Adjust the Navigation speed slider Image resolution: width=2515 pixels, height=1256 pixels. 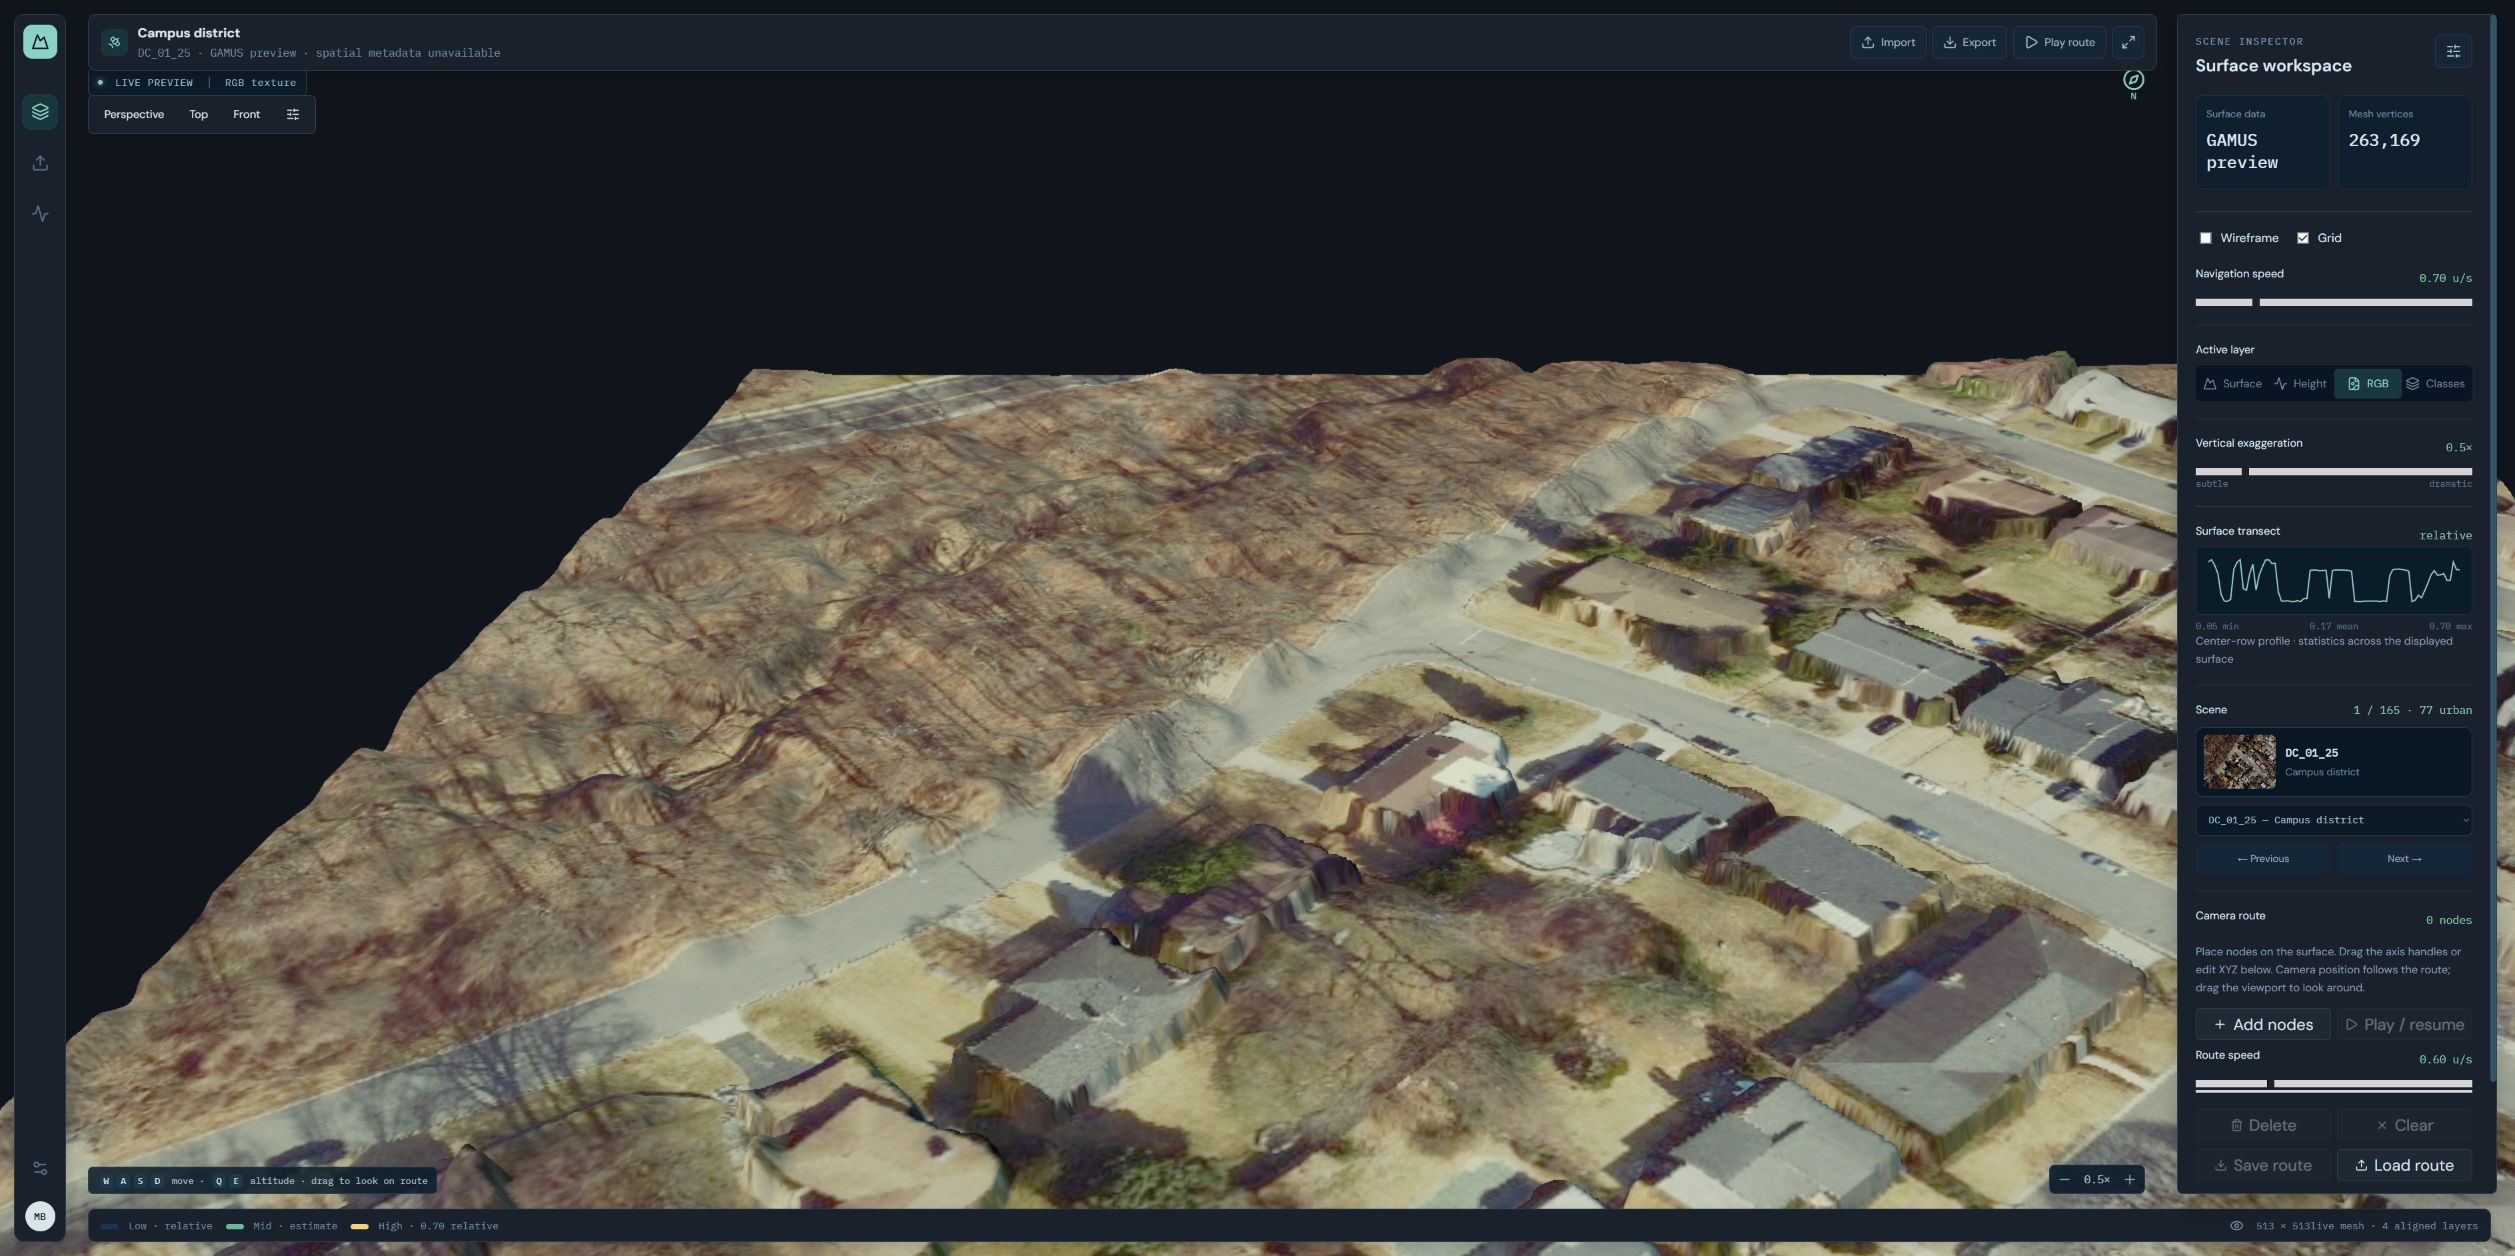(x=2333, y=302)
